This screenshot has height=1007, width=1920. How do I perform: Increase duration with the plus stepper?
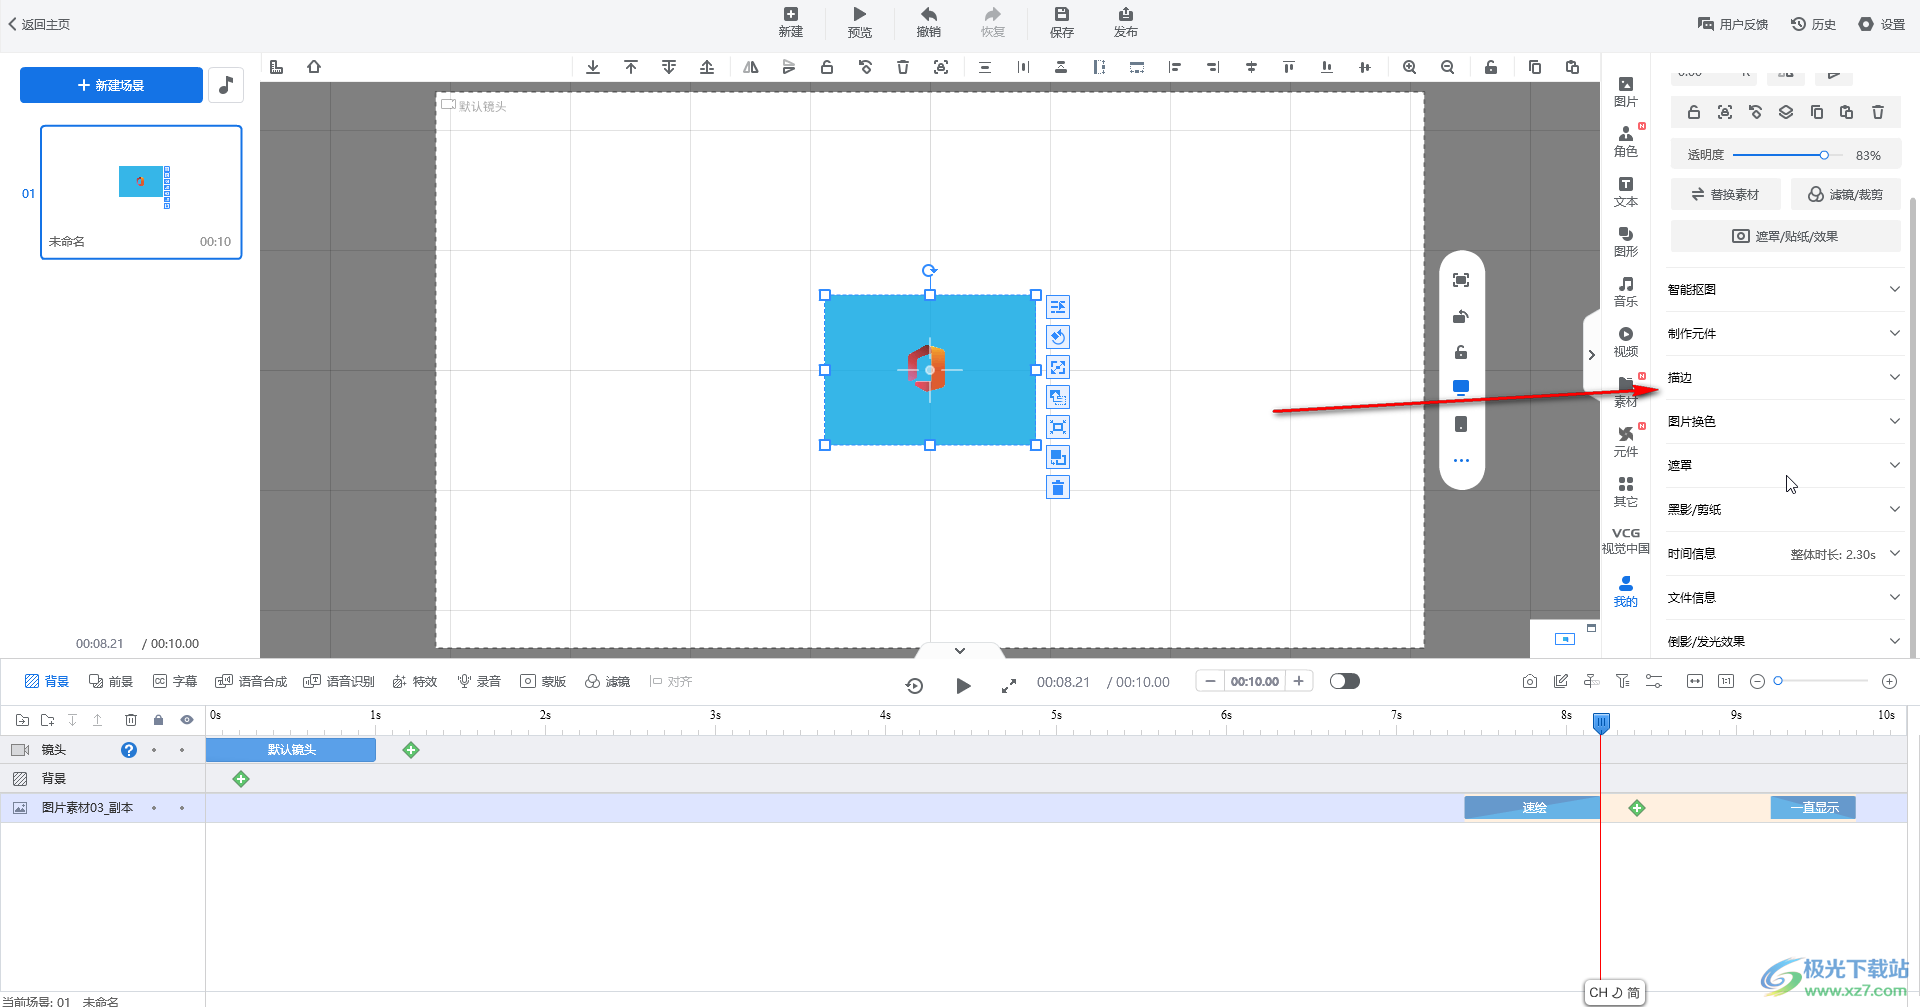coord(1298,681)
